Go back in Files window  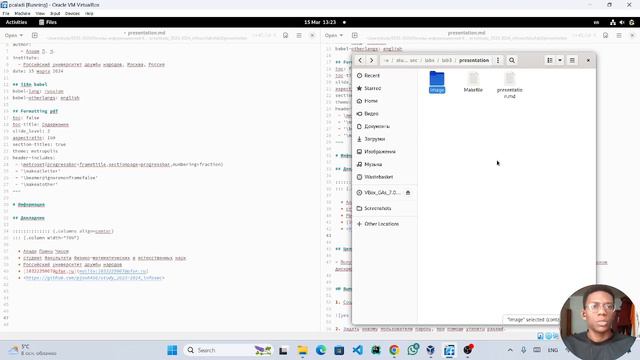(360, 60)
